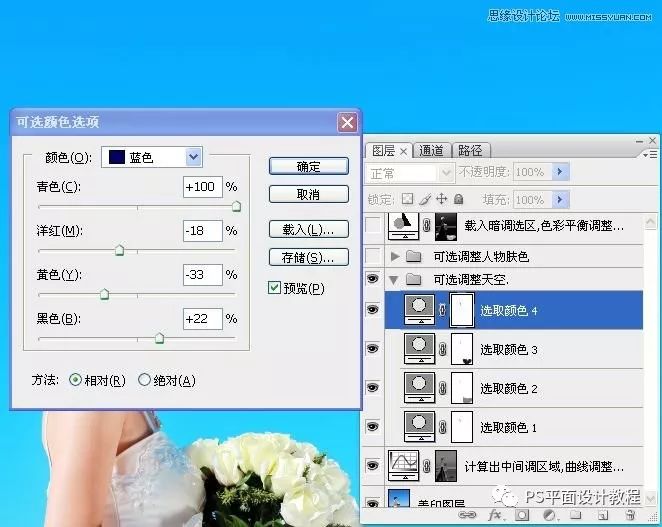Image resolution: width=662 pixels, height=527 pixels.
Task: Click lock transparent pixels icon
Action: coord(407,199)
